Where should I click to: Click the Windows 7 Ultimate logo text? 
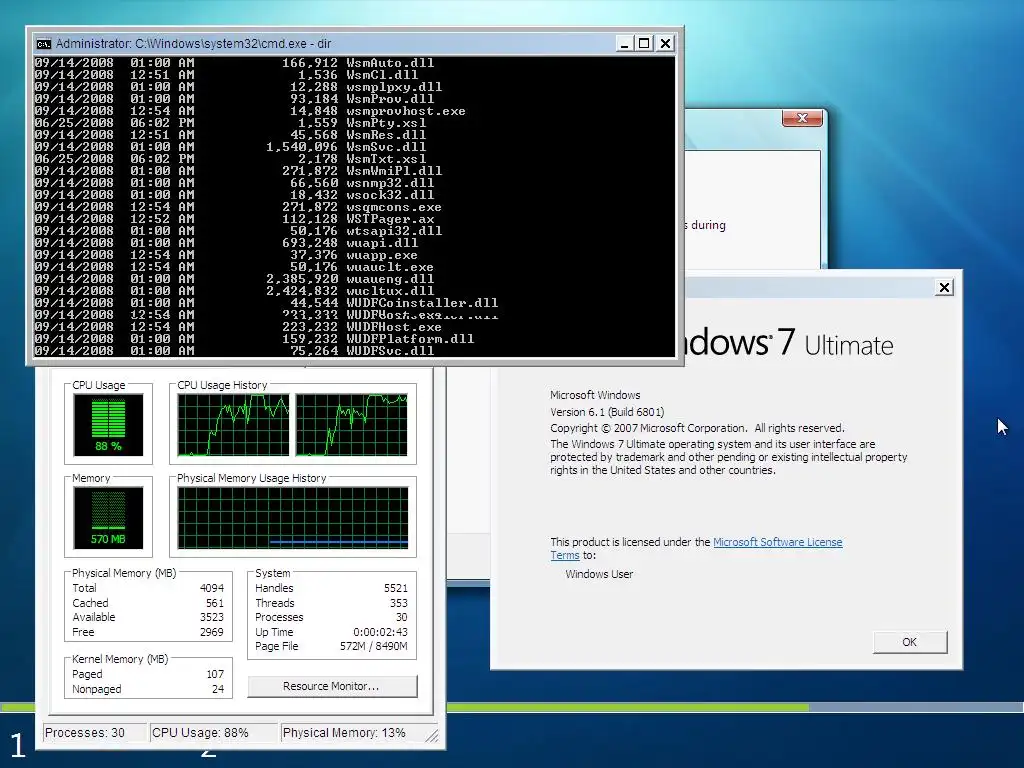(788, 342)
